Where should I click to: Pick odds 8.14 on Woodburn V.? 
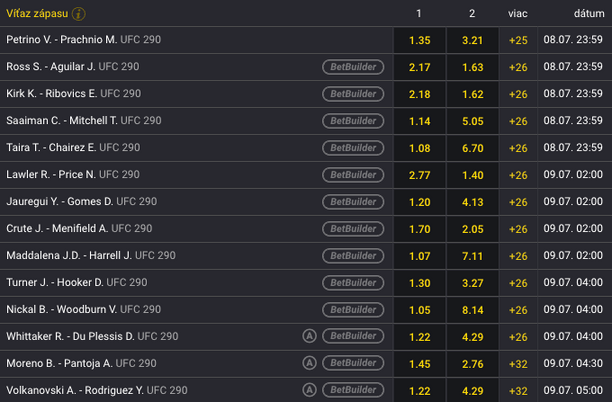(473, 310)
